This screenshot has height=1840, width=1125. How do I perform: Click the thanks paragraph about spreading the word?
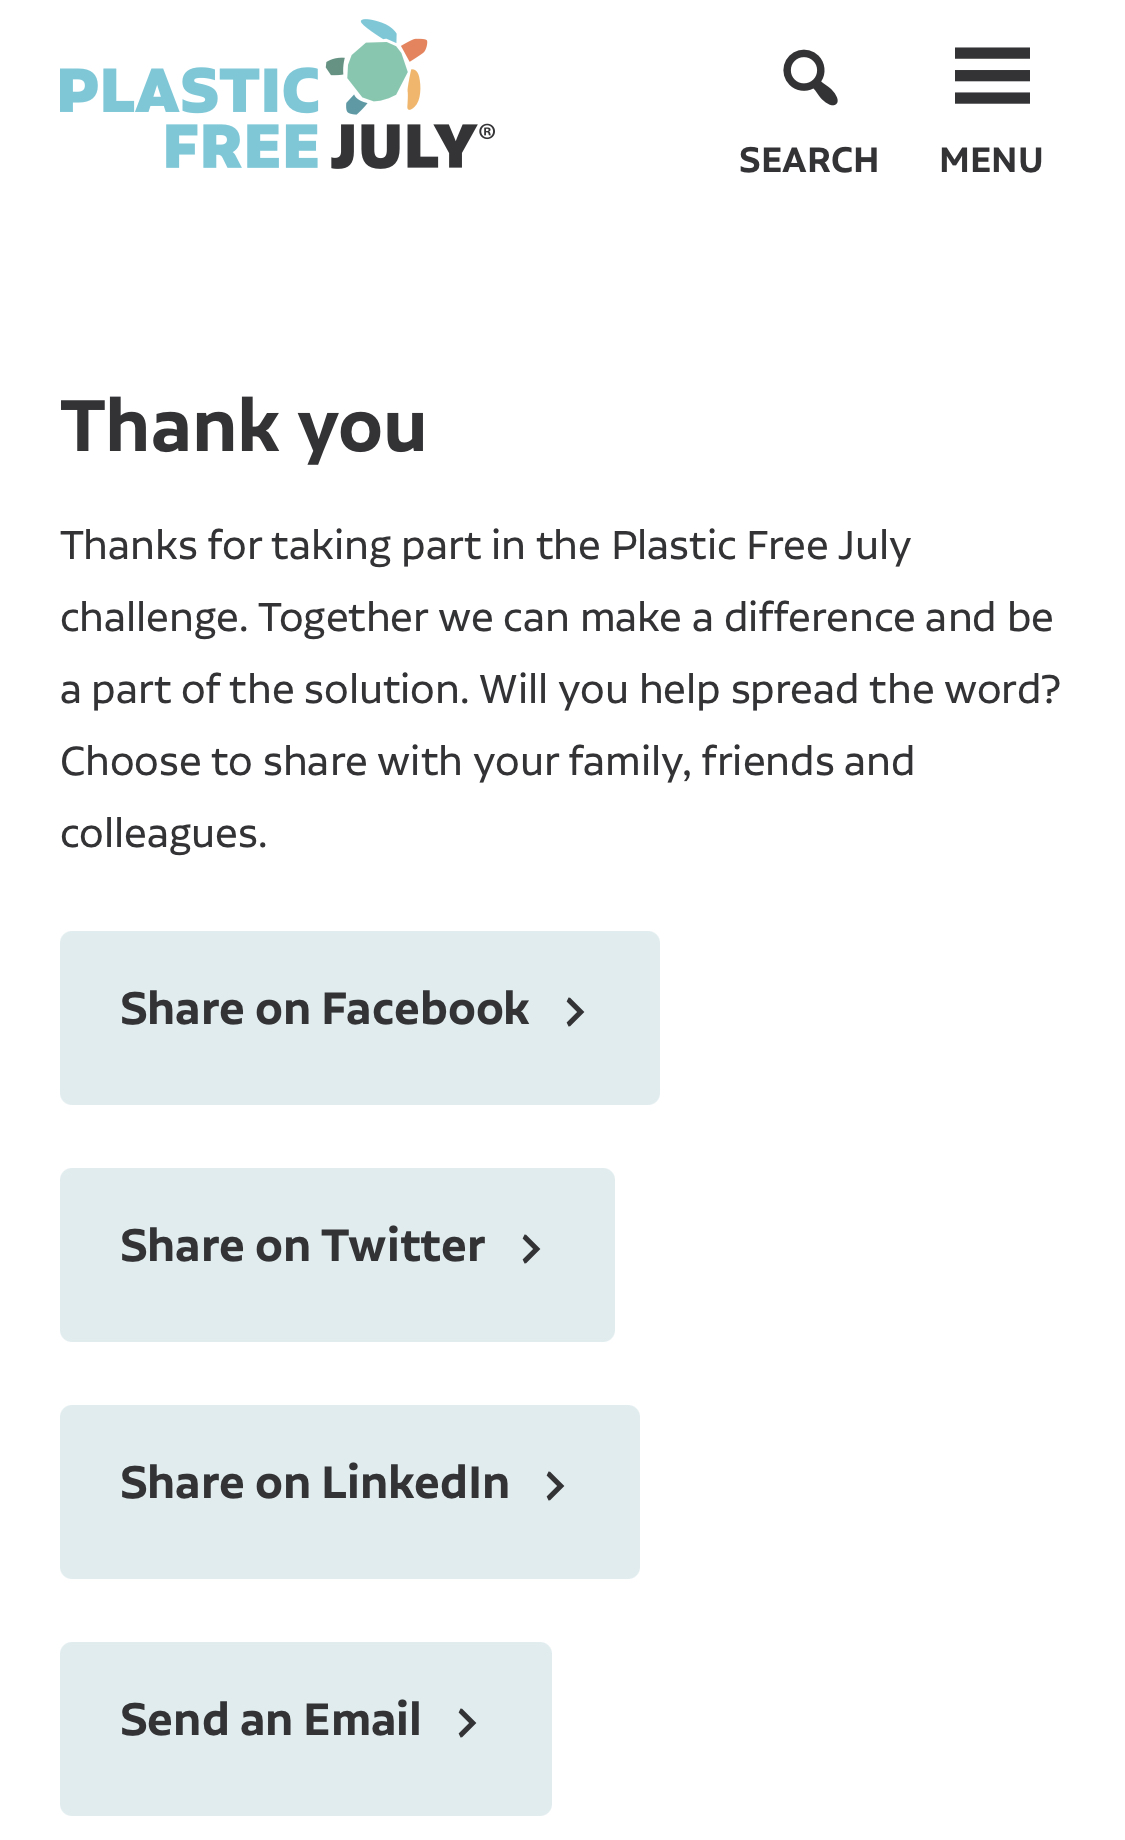click(x=560, y=690)
